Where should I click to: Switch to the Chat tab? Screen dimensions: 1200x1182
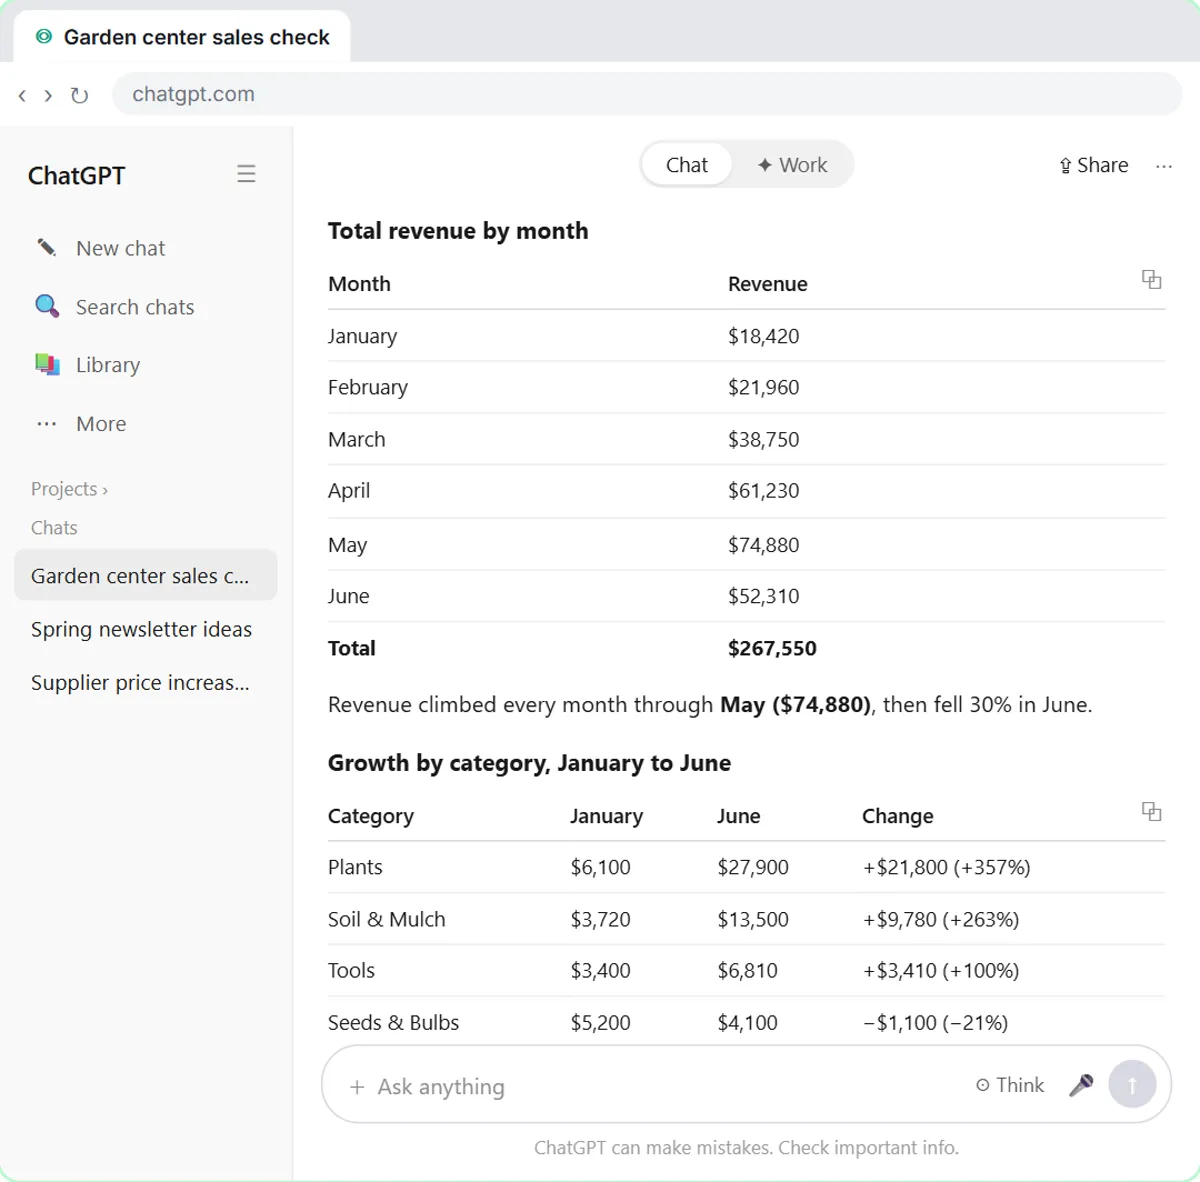(687, 165)
